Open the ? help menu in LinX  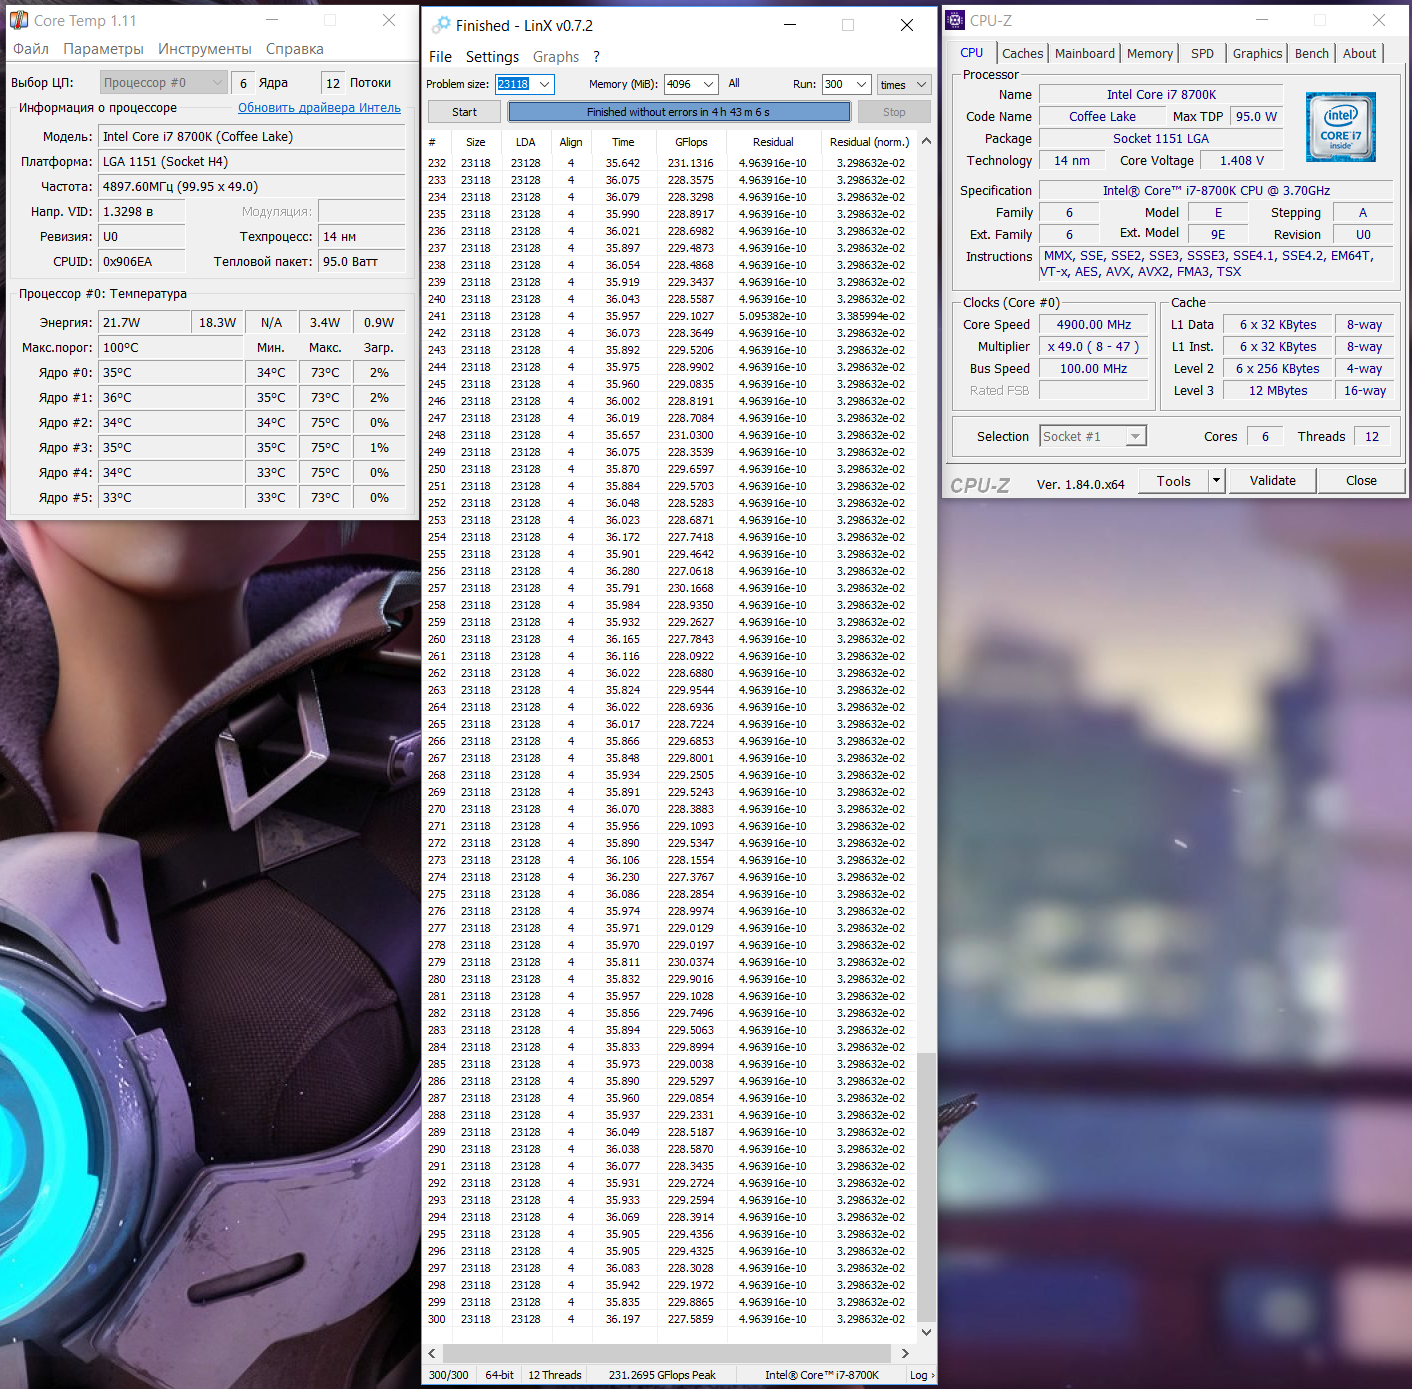596,57
